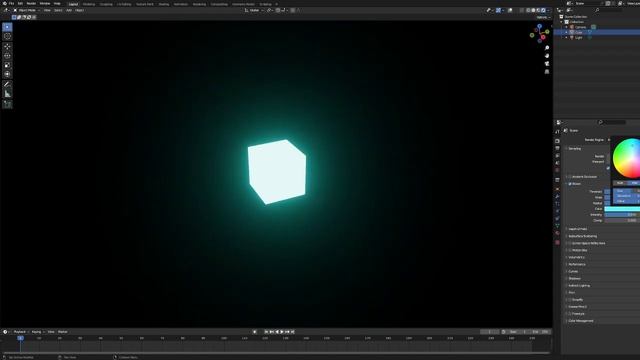
Task: Select the Move tool
Action: click(7, 47)
